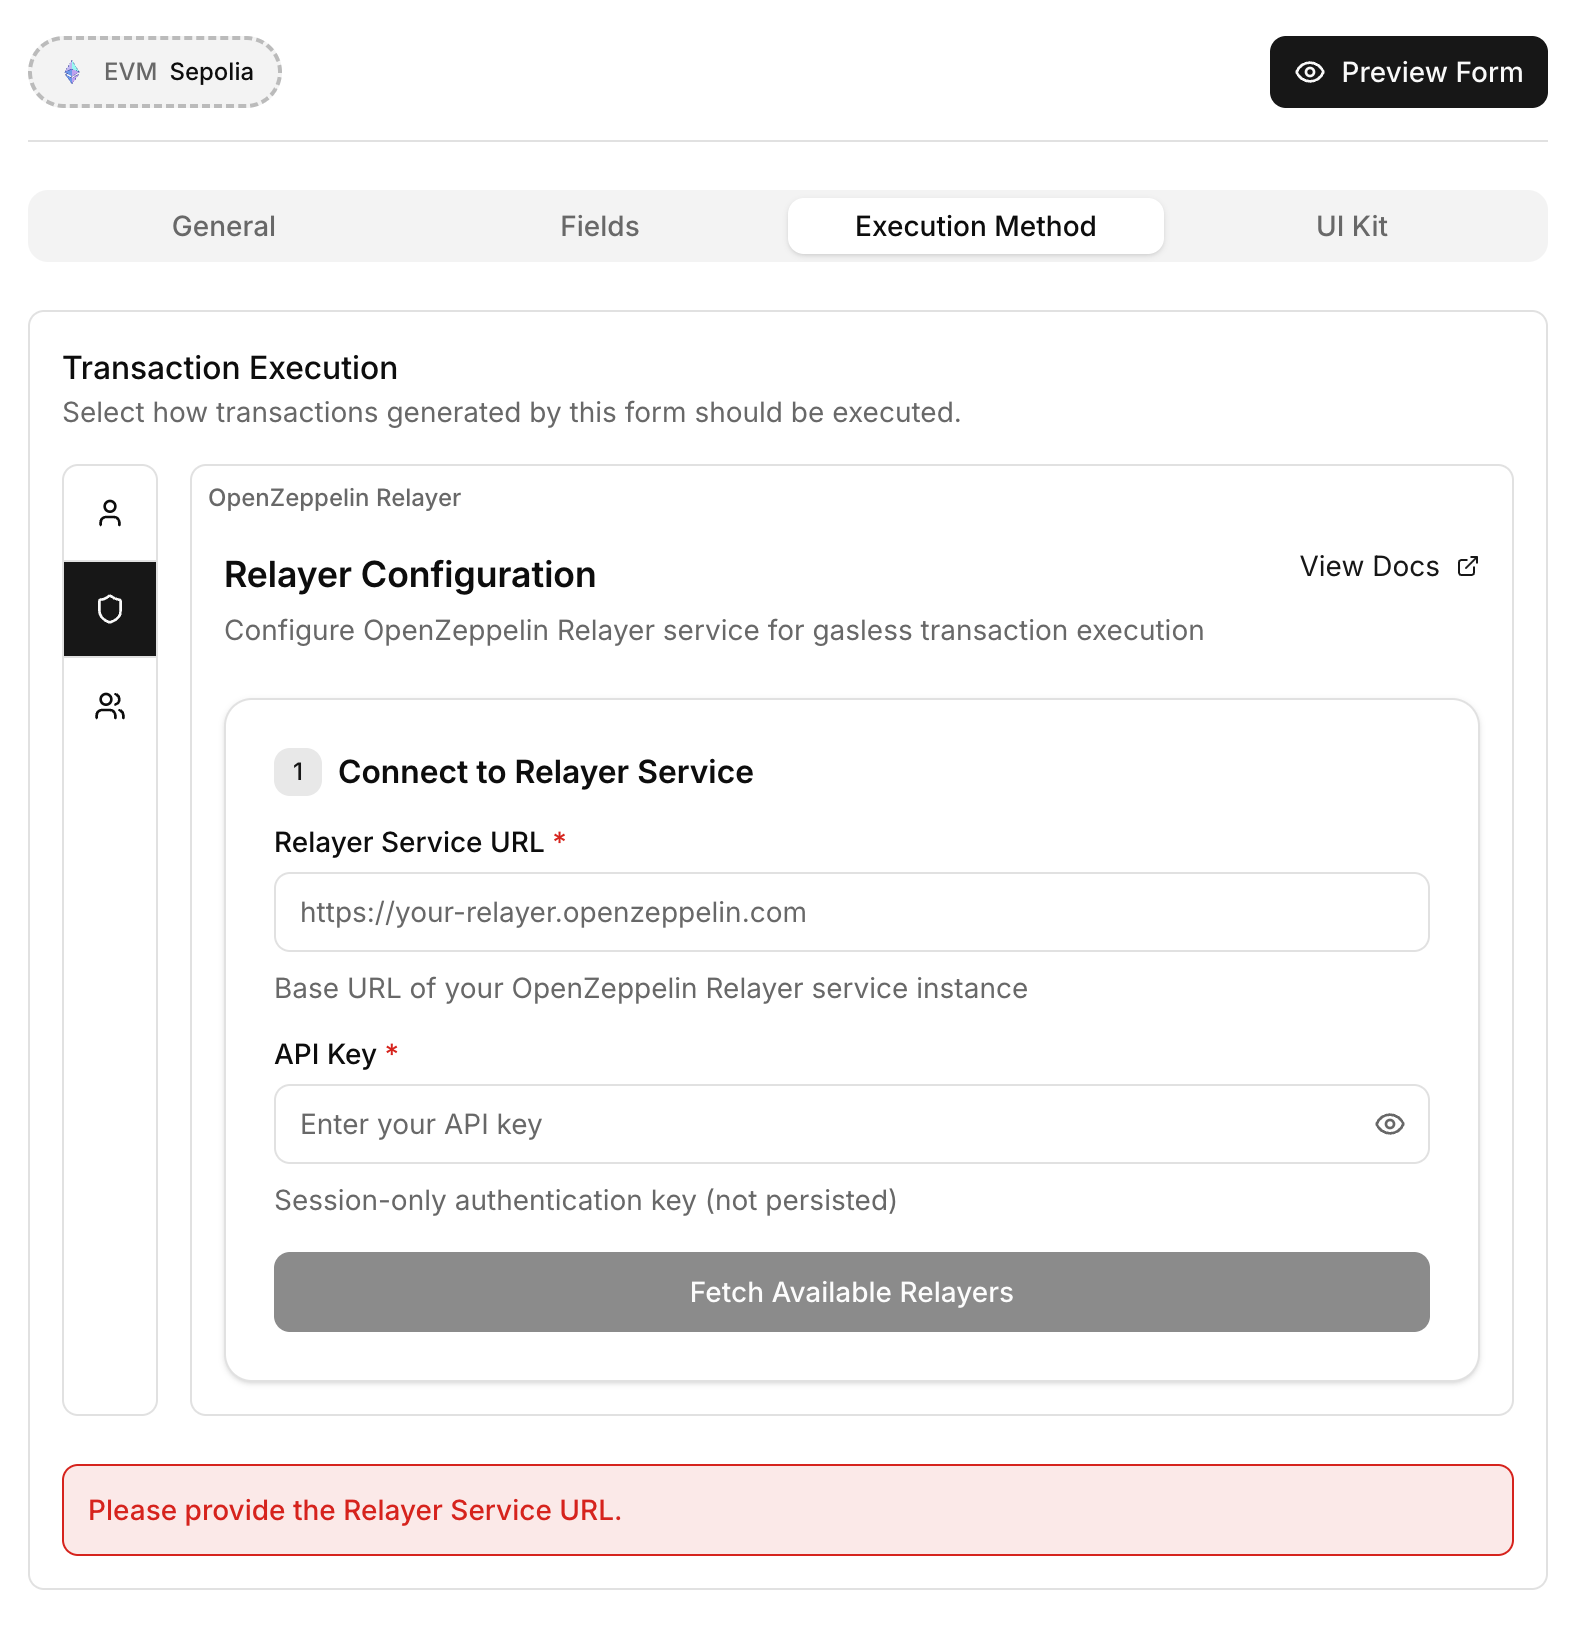1594x1642 pixels.
Task: Click the Ethereum logo in the EVM Sepolia chip
Action: point(72,72)
